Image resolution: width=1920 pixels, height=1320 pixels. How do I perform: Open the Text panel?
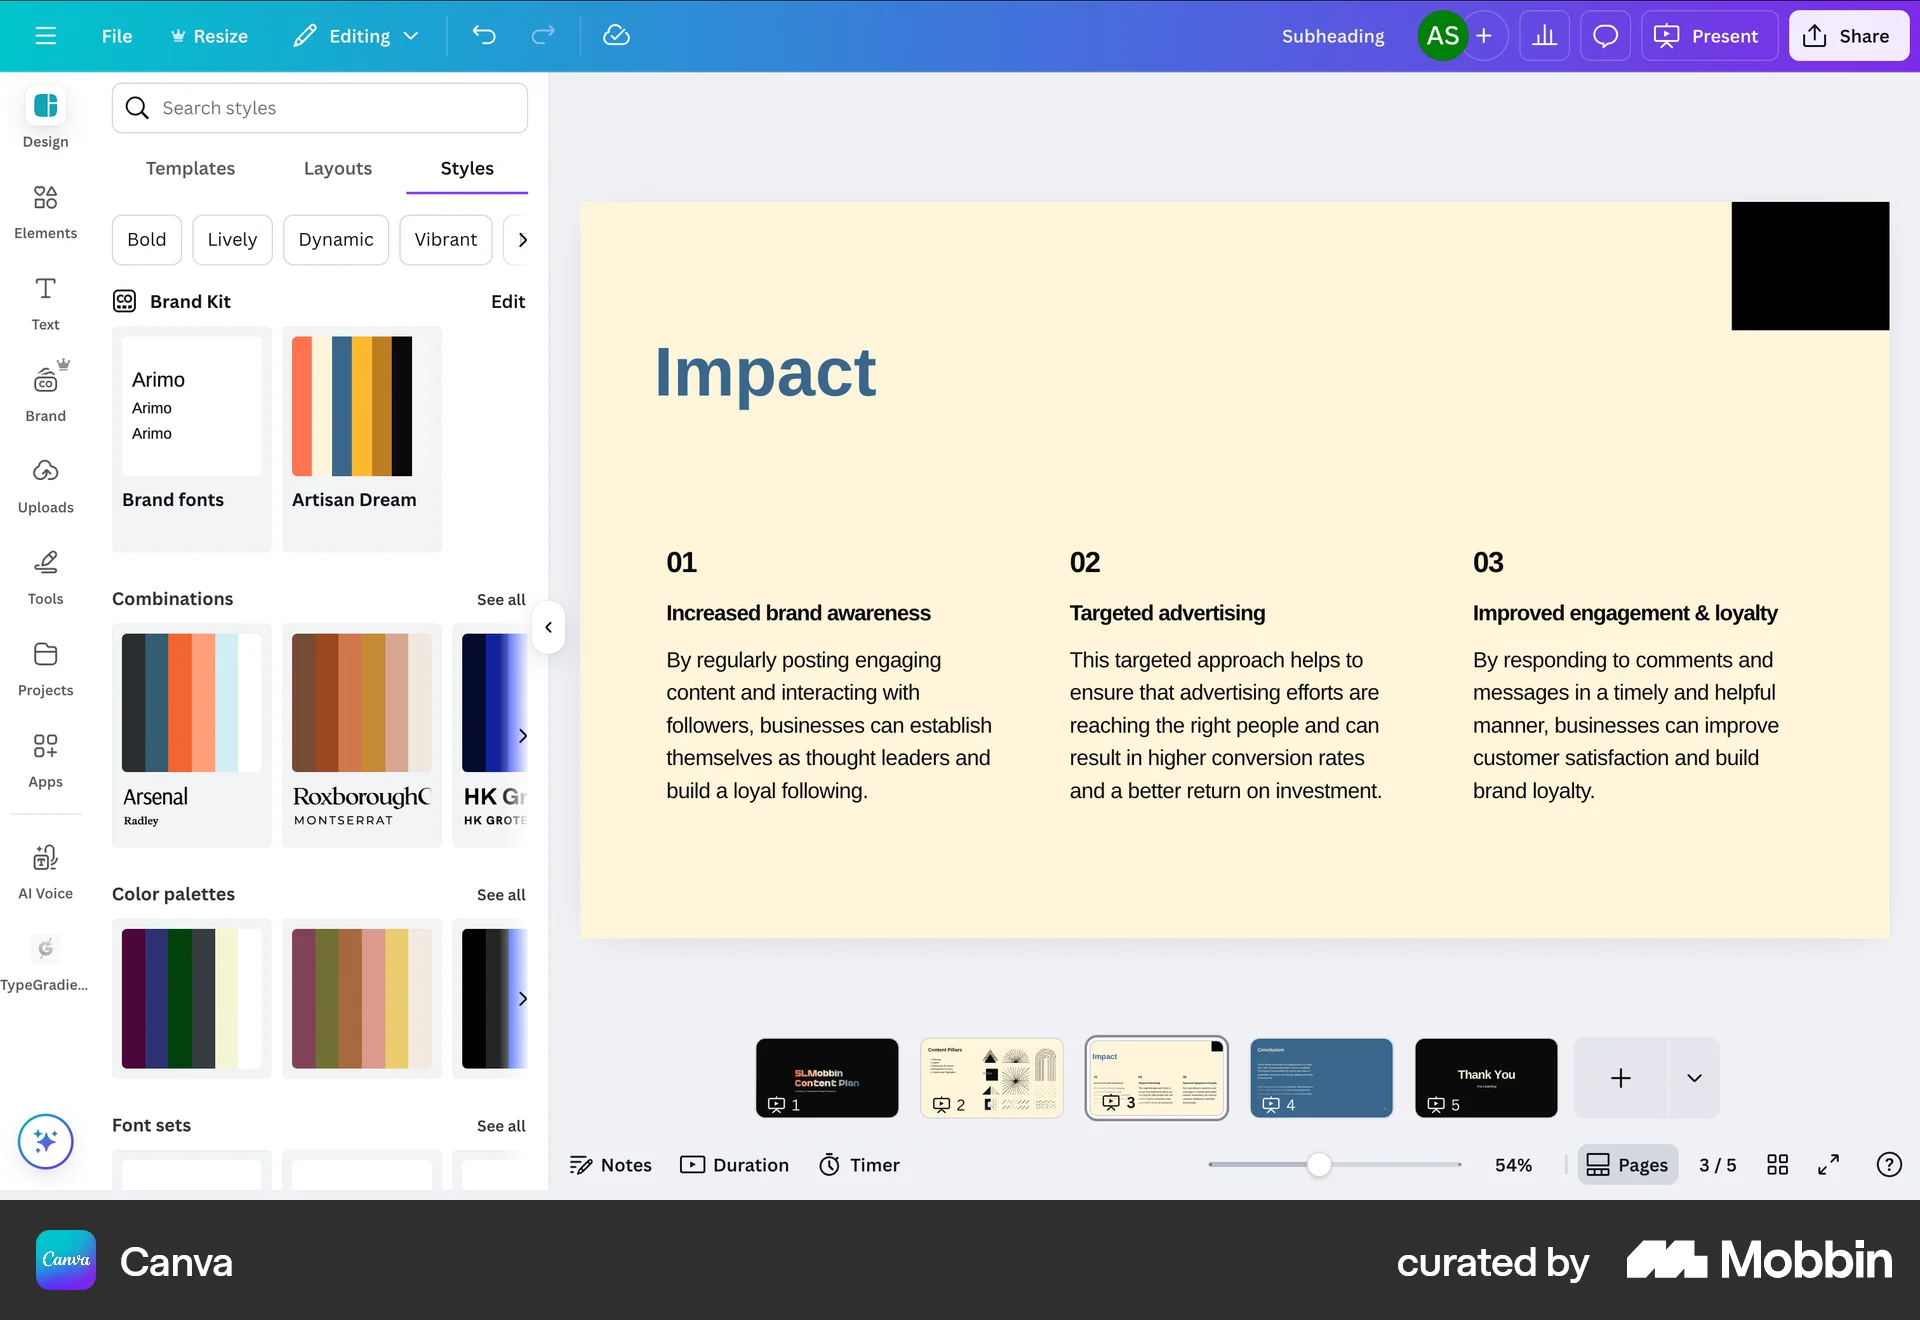(x=46, y=303)
